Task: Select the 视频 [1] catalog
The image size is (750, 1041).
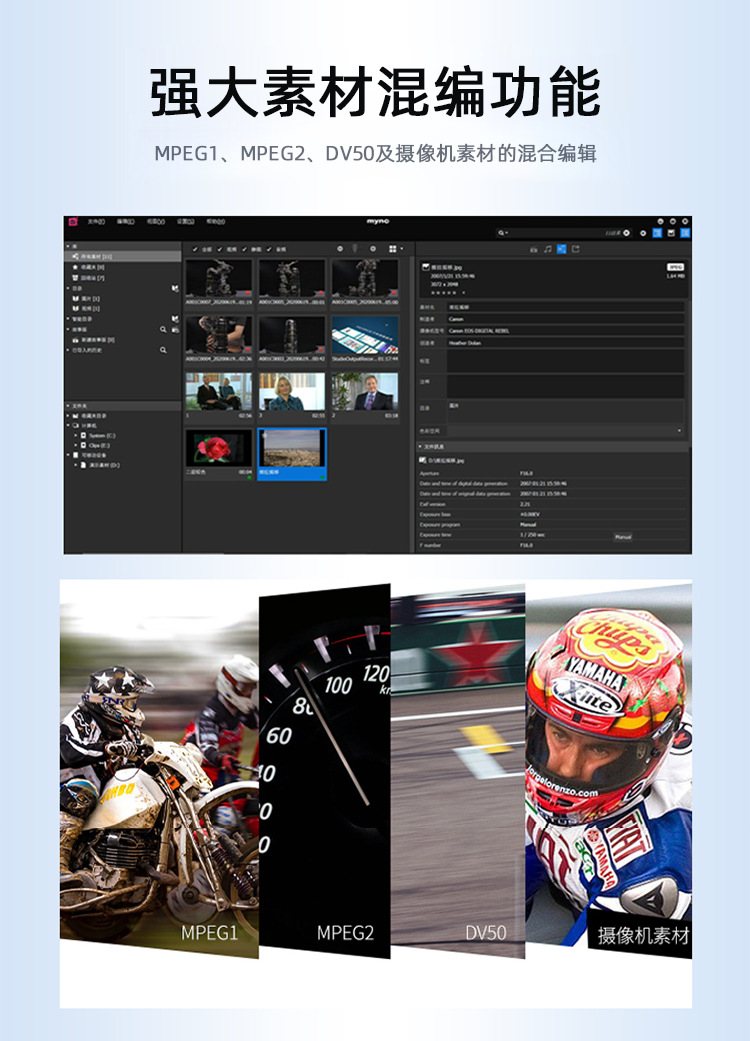Action: pos(86,309)
